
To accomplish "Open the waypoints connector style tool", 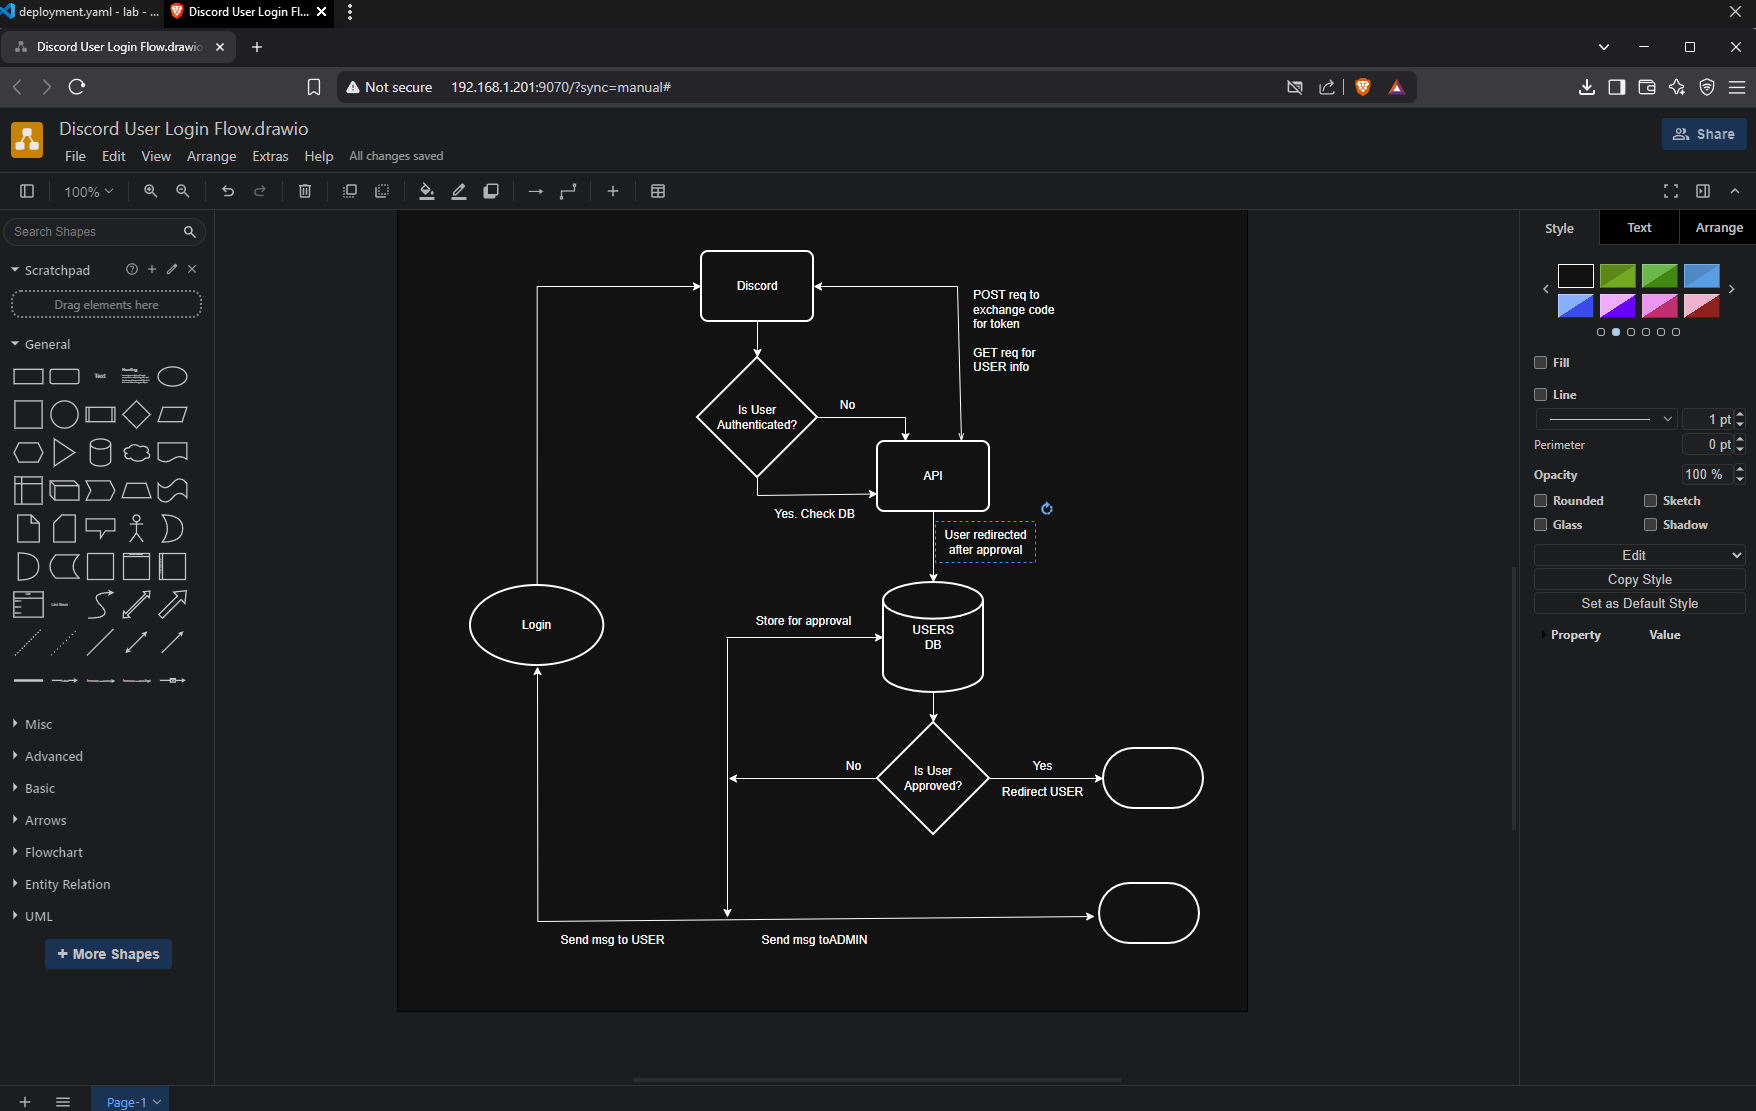I will pyautogui.click(x=568, y=191).
